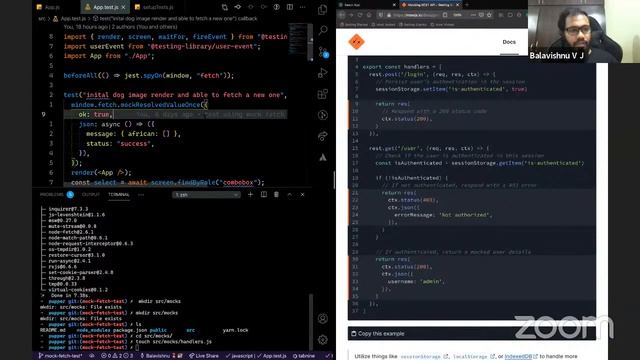
Task: Click the terminal prompt input cursor
Action: click(137, 348)
